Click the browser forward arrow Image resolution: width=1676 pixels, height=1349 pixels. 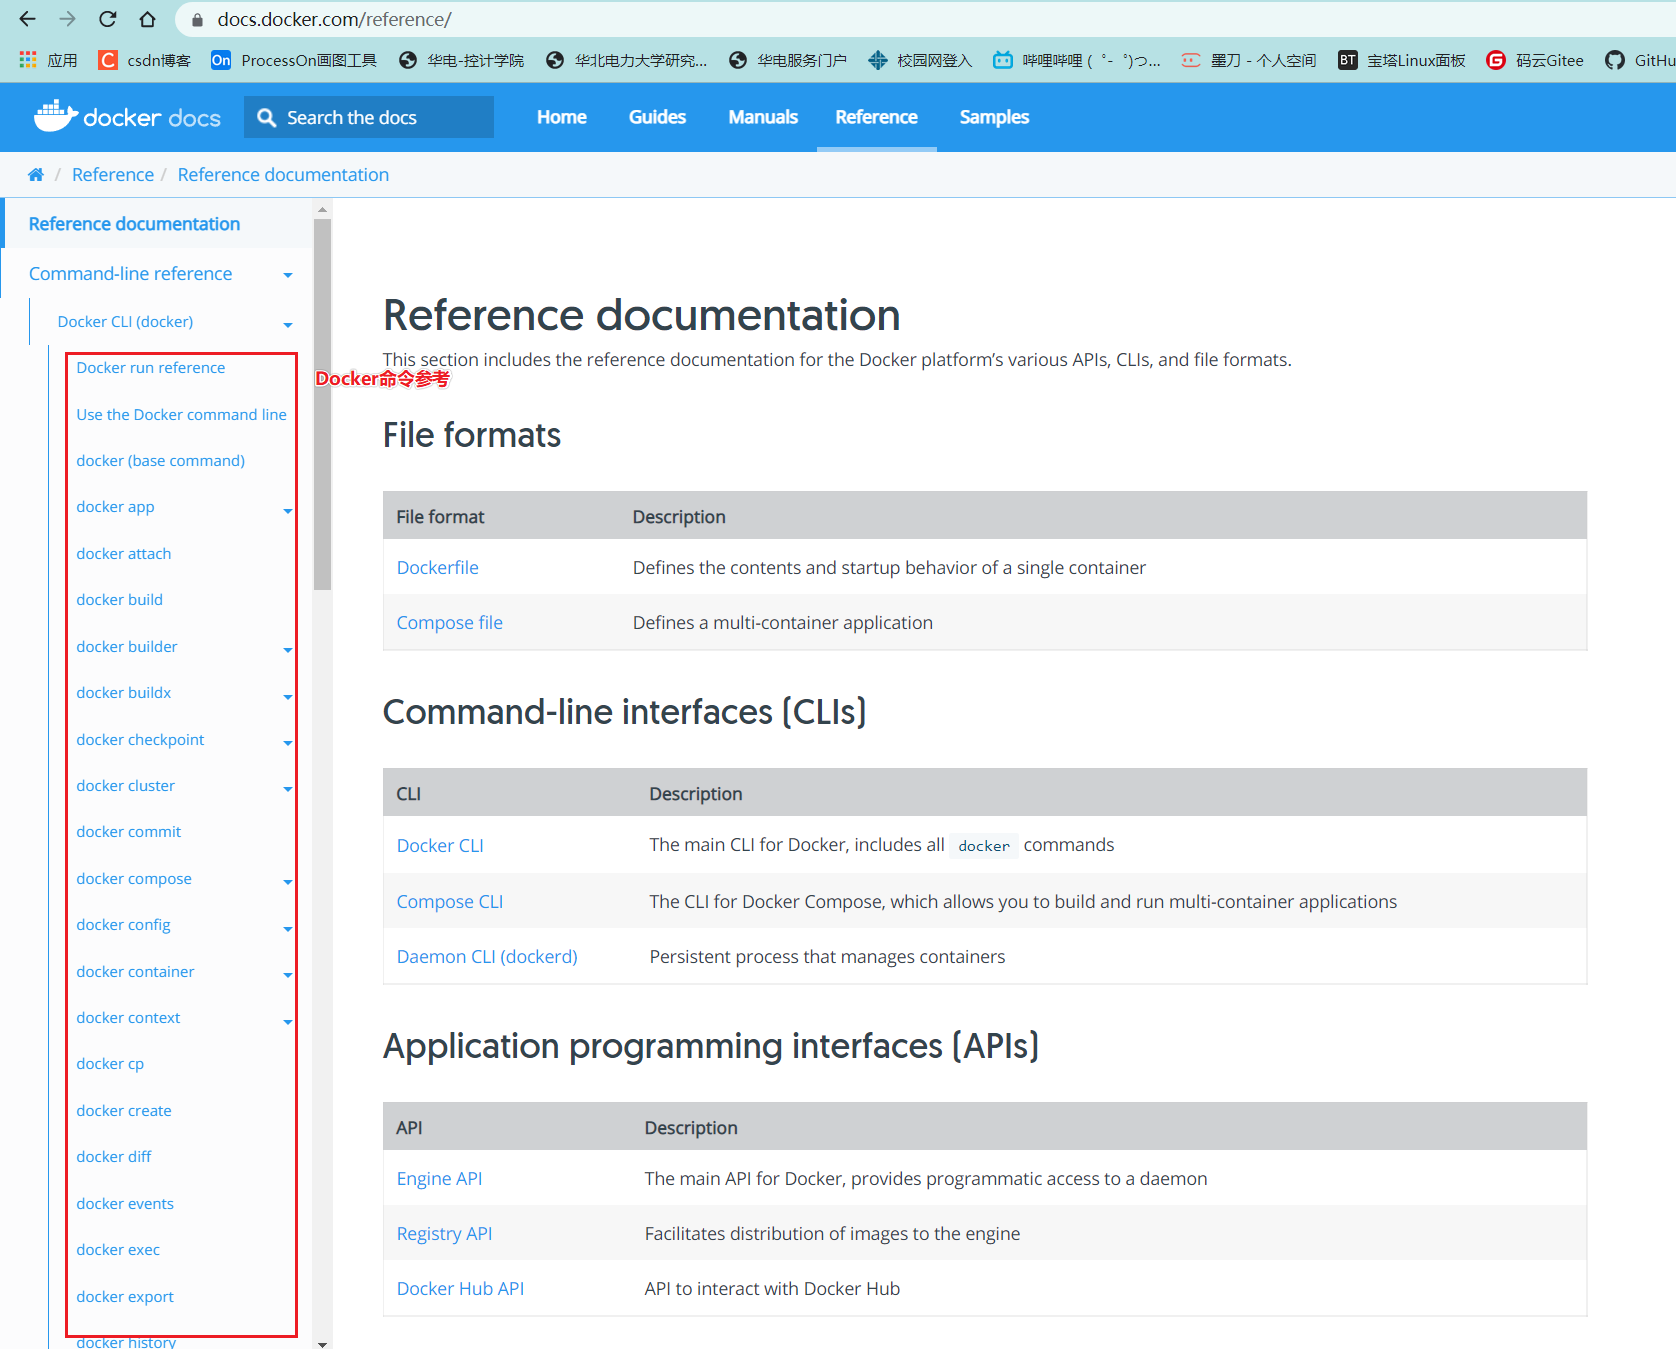[67, 19]
